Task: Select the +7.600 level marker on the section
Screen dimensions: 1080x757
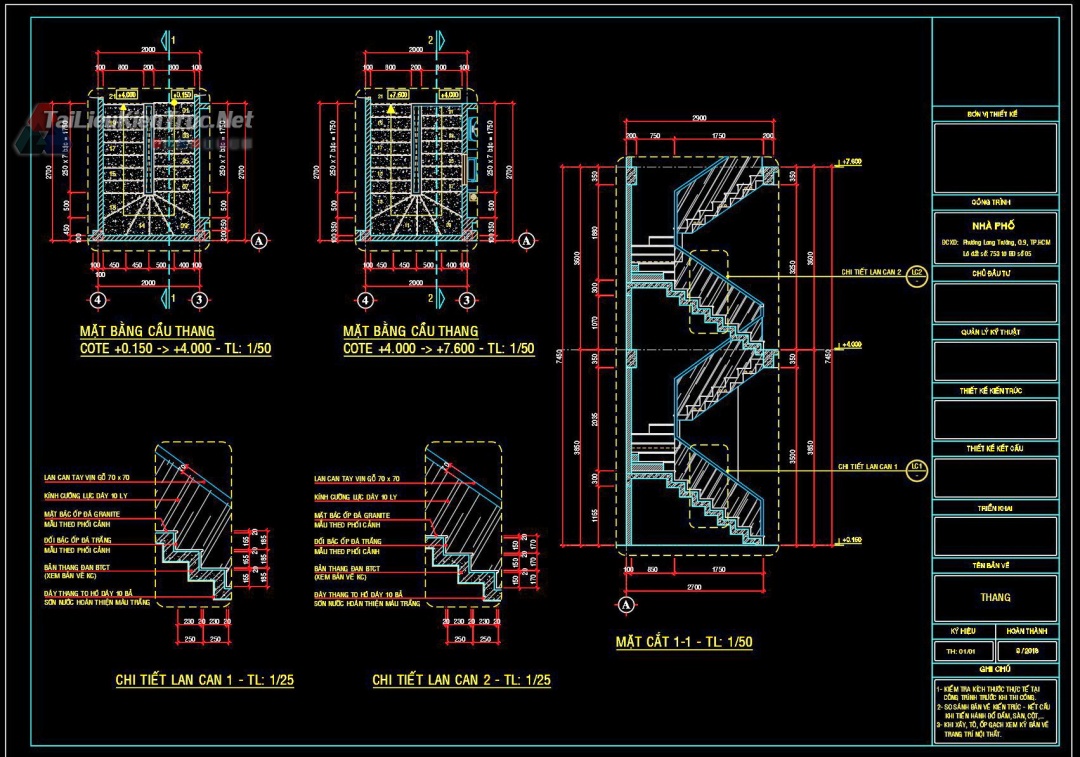Action: (850, 162)
